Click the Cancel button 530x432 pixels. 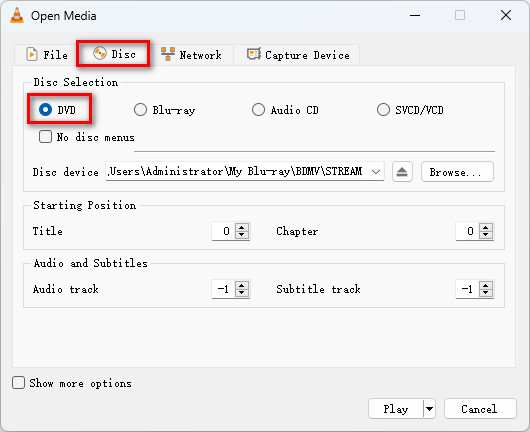point(480,409)
